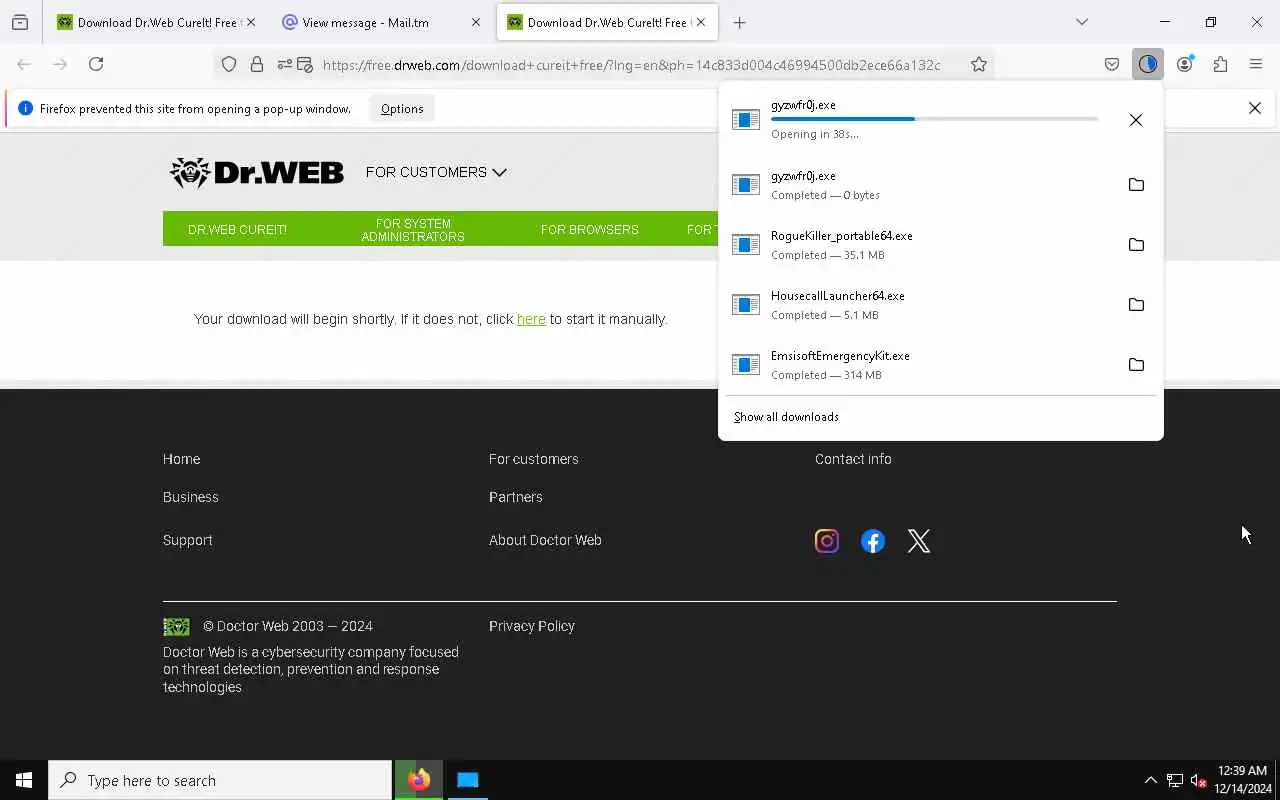This screenshot has width=1280, height=800.
Task: Expand the FOR CUSTOMERS dropdown
Action: pos(436,172)
